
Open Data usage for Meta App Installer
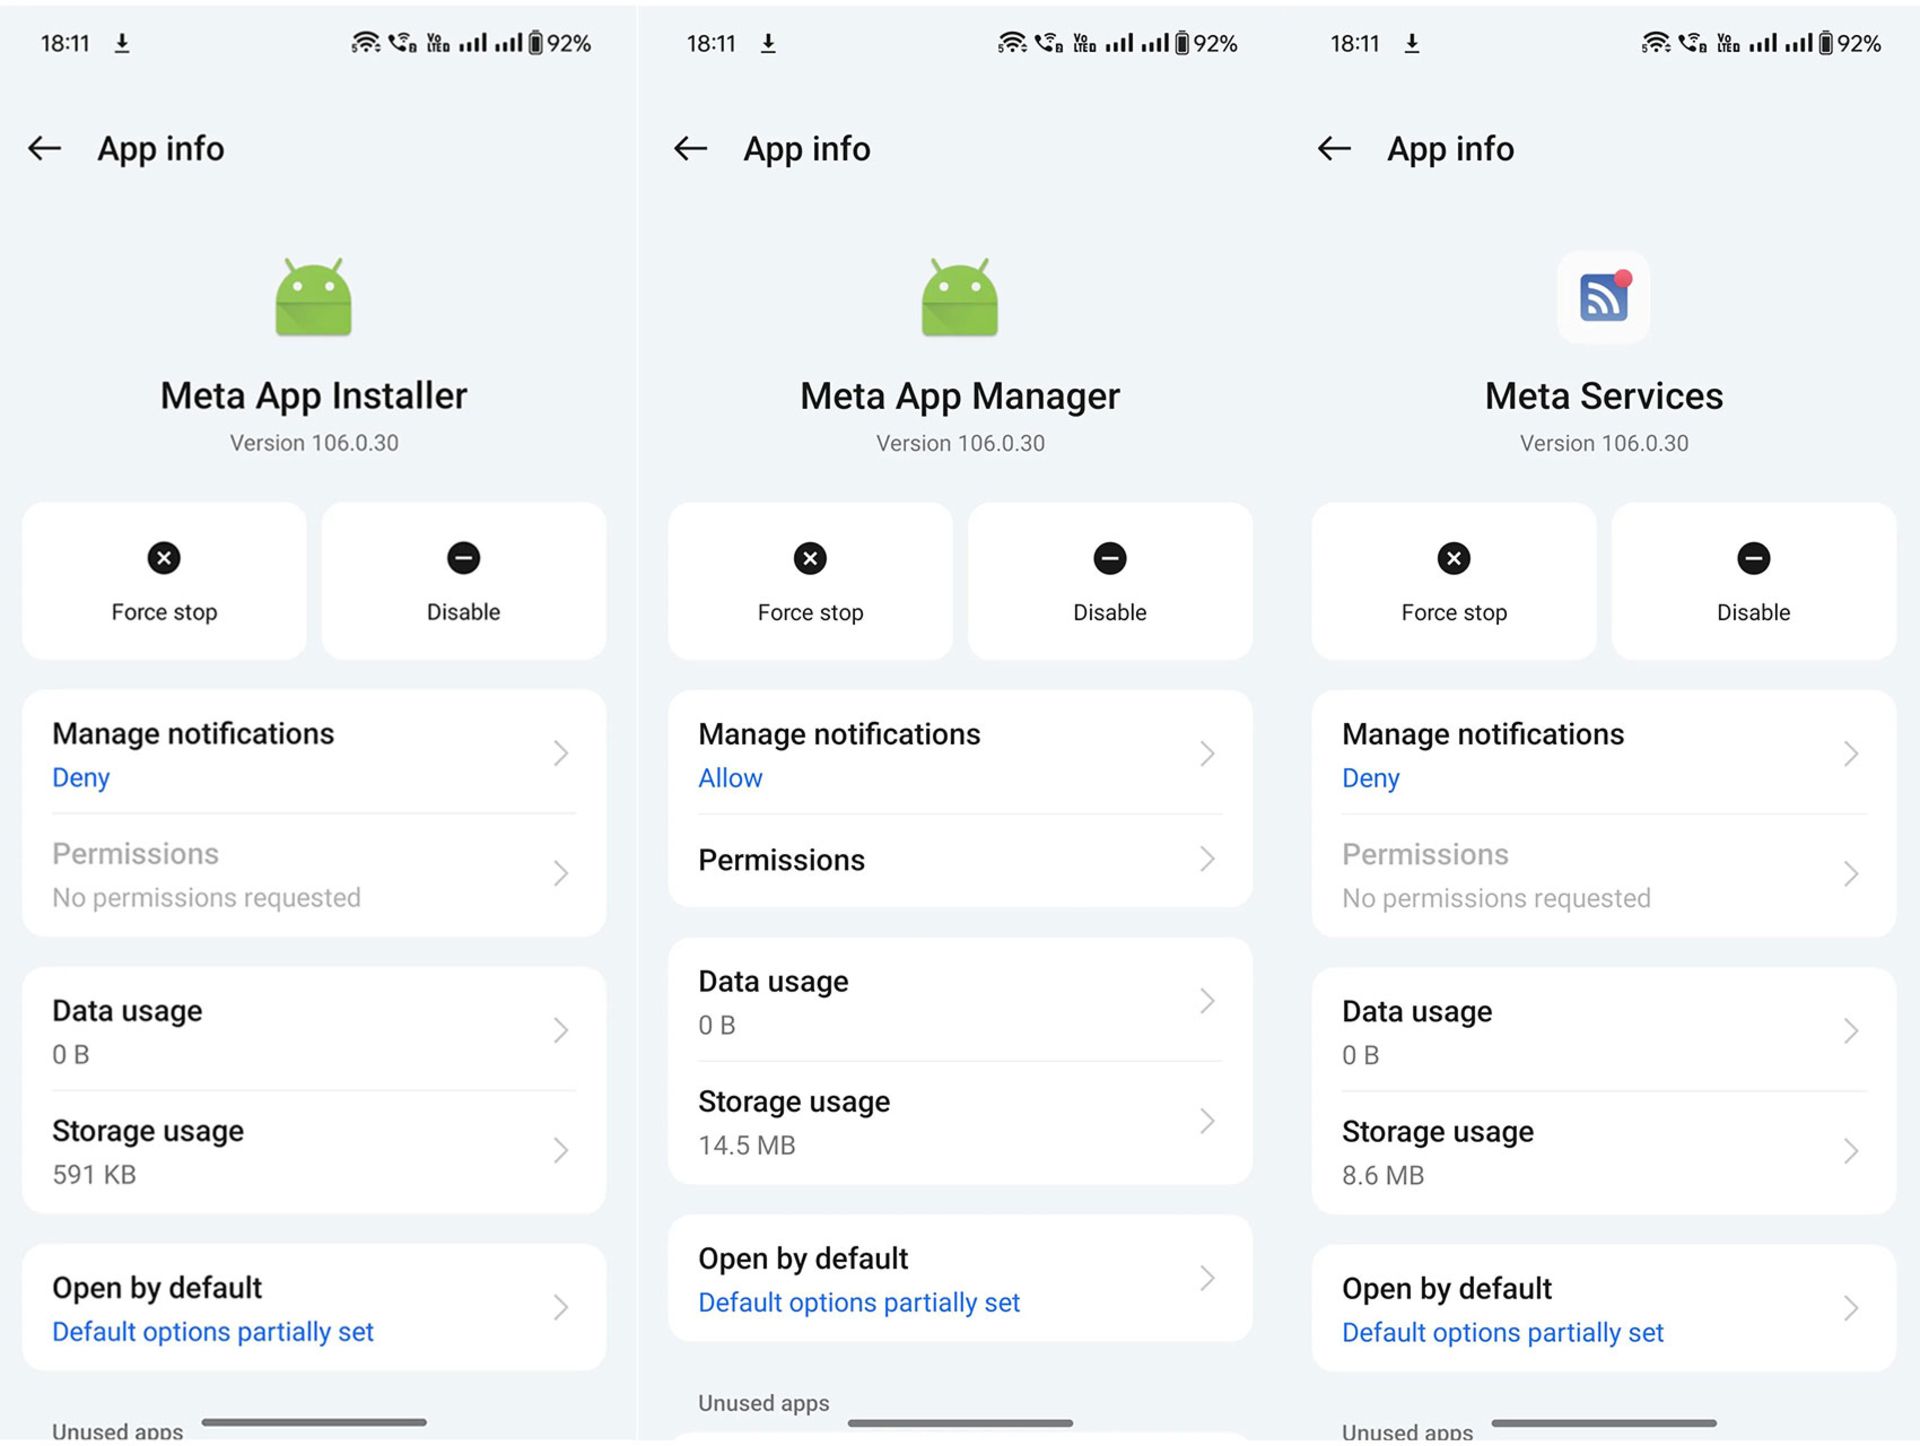(314, 1030)
